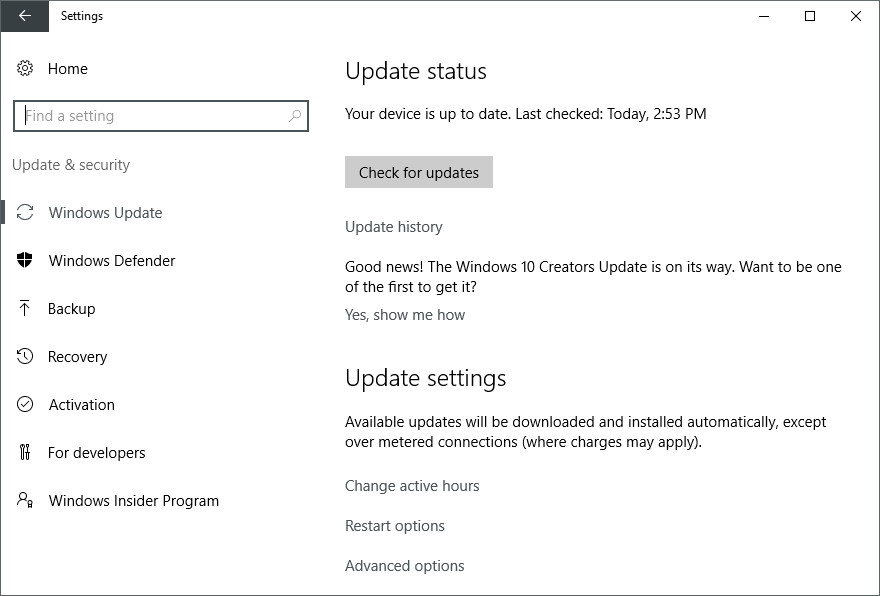This screenshot has height=596, width=880.
Task: Open the Restart options link
Action: pyautogui.click(x=395, y=526)
